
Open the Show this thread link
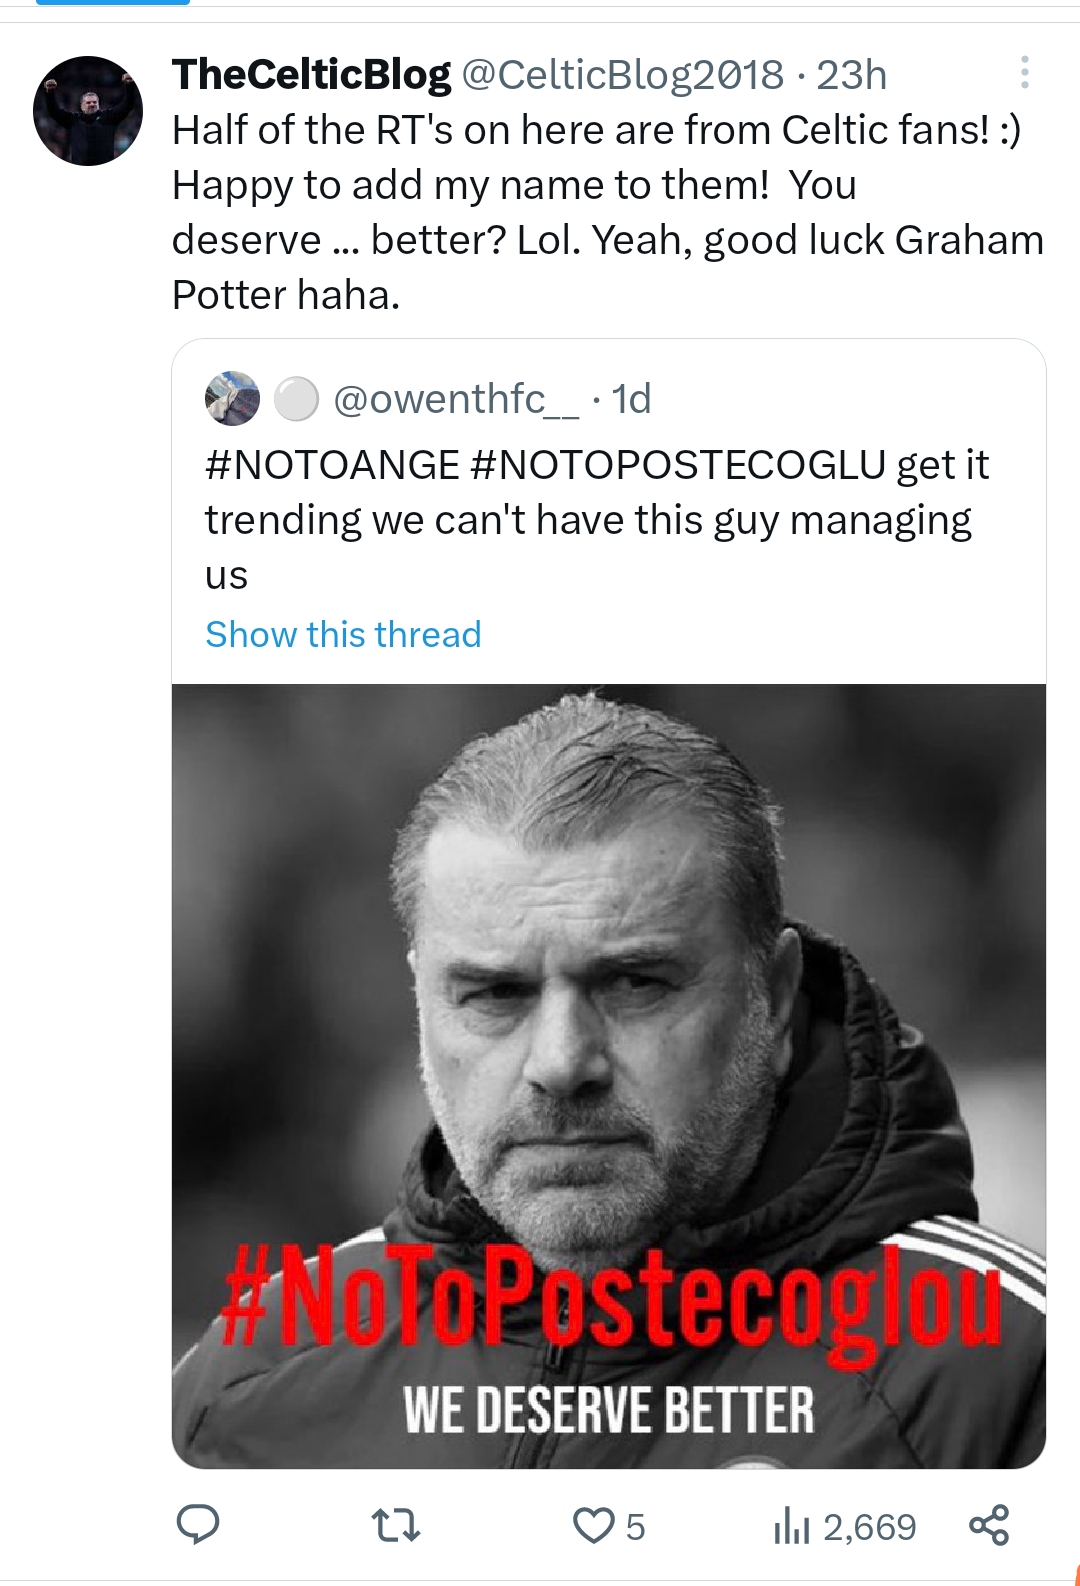(343, 635)
